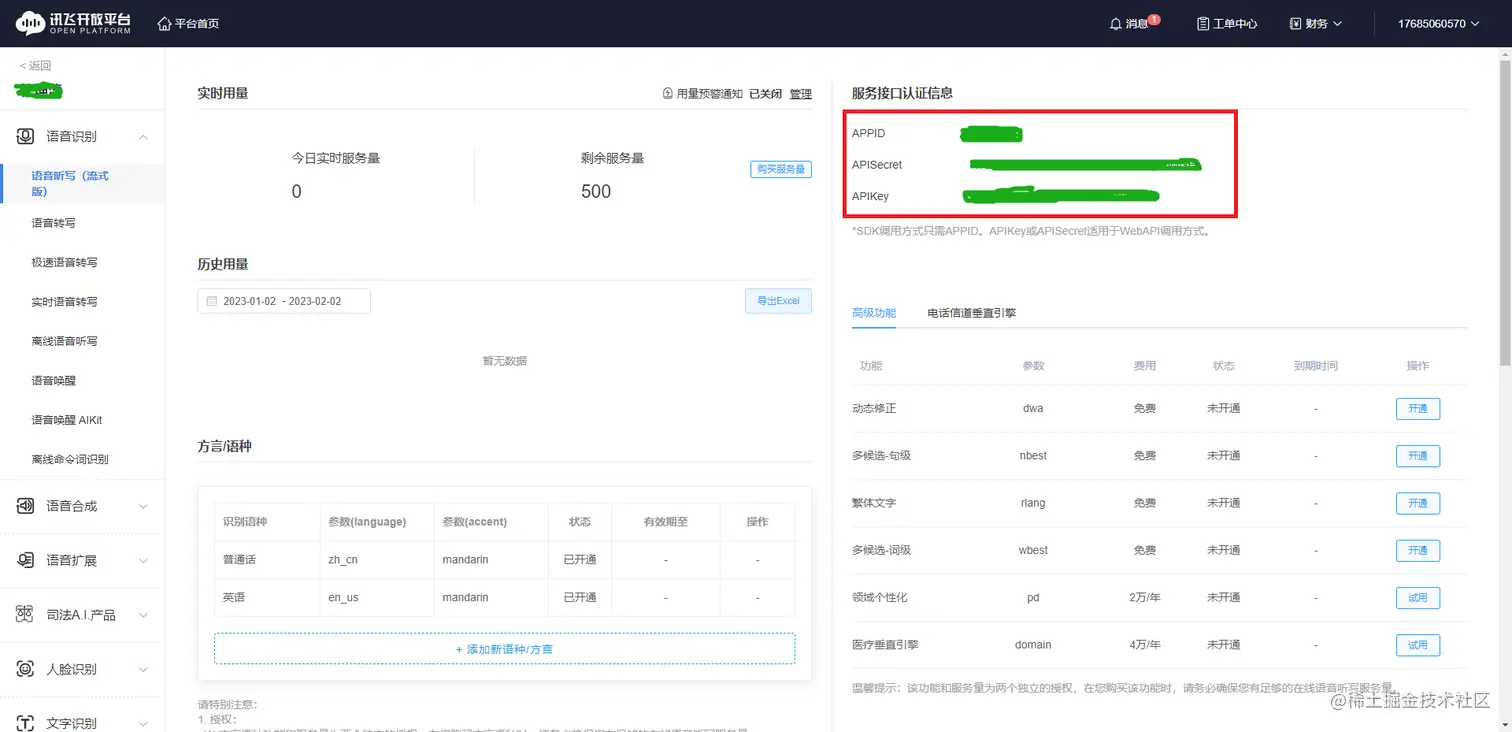The width and height of the screenshot is (1512, 732).
Task: Click the 讯飞开放平台 logo
Action: click(x=74, y=23)
